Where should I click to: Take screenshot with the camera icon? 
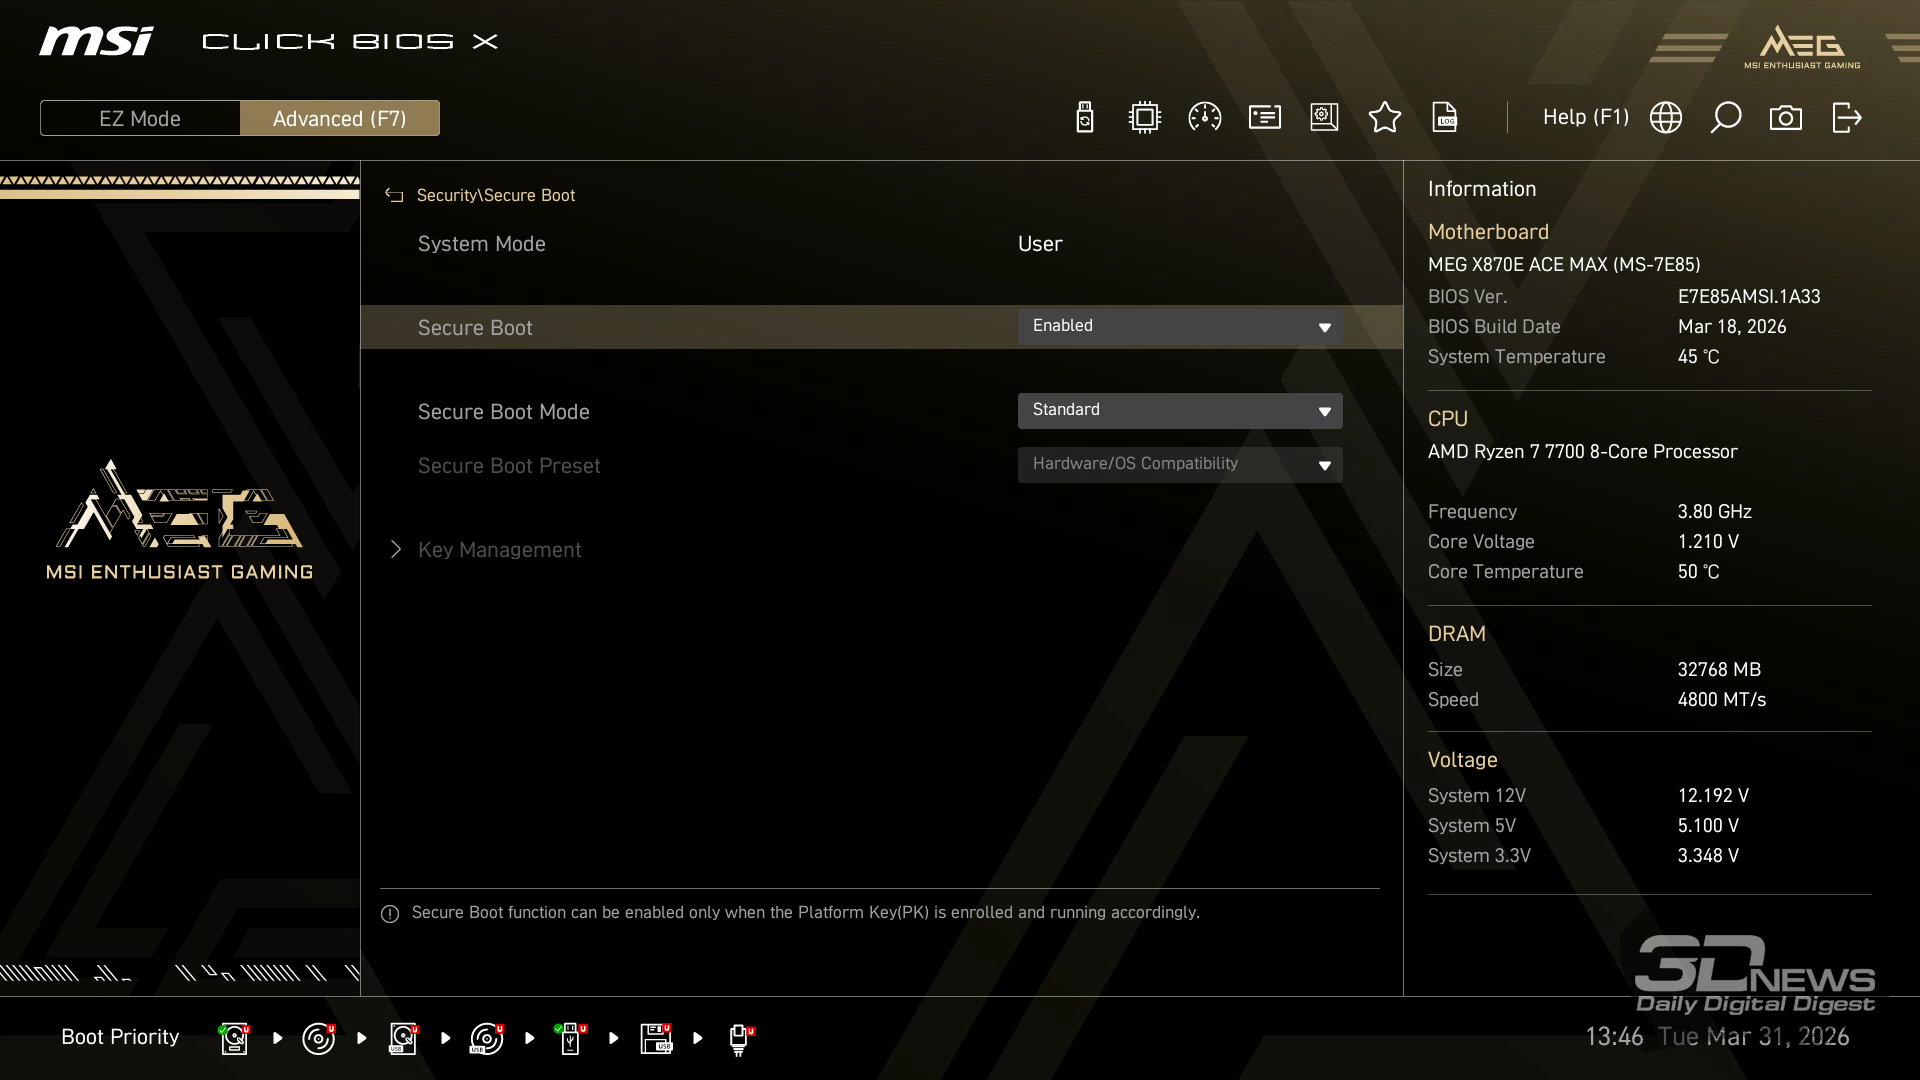click(1785, 118)
